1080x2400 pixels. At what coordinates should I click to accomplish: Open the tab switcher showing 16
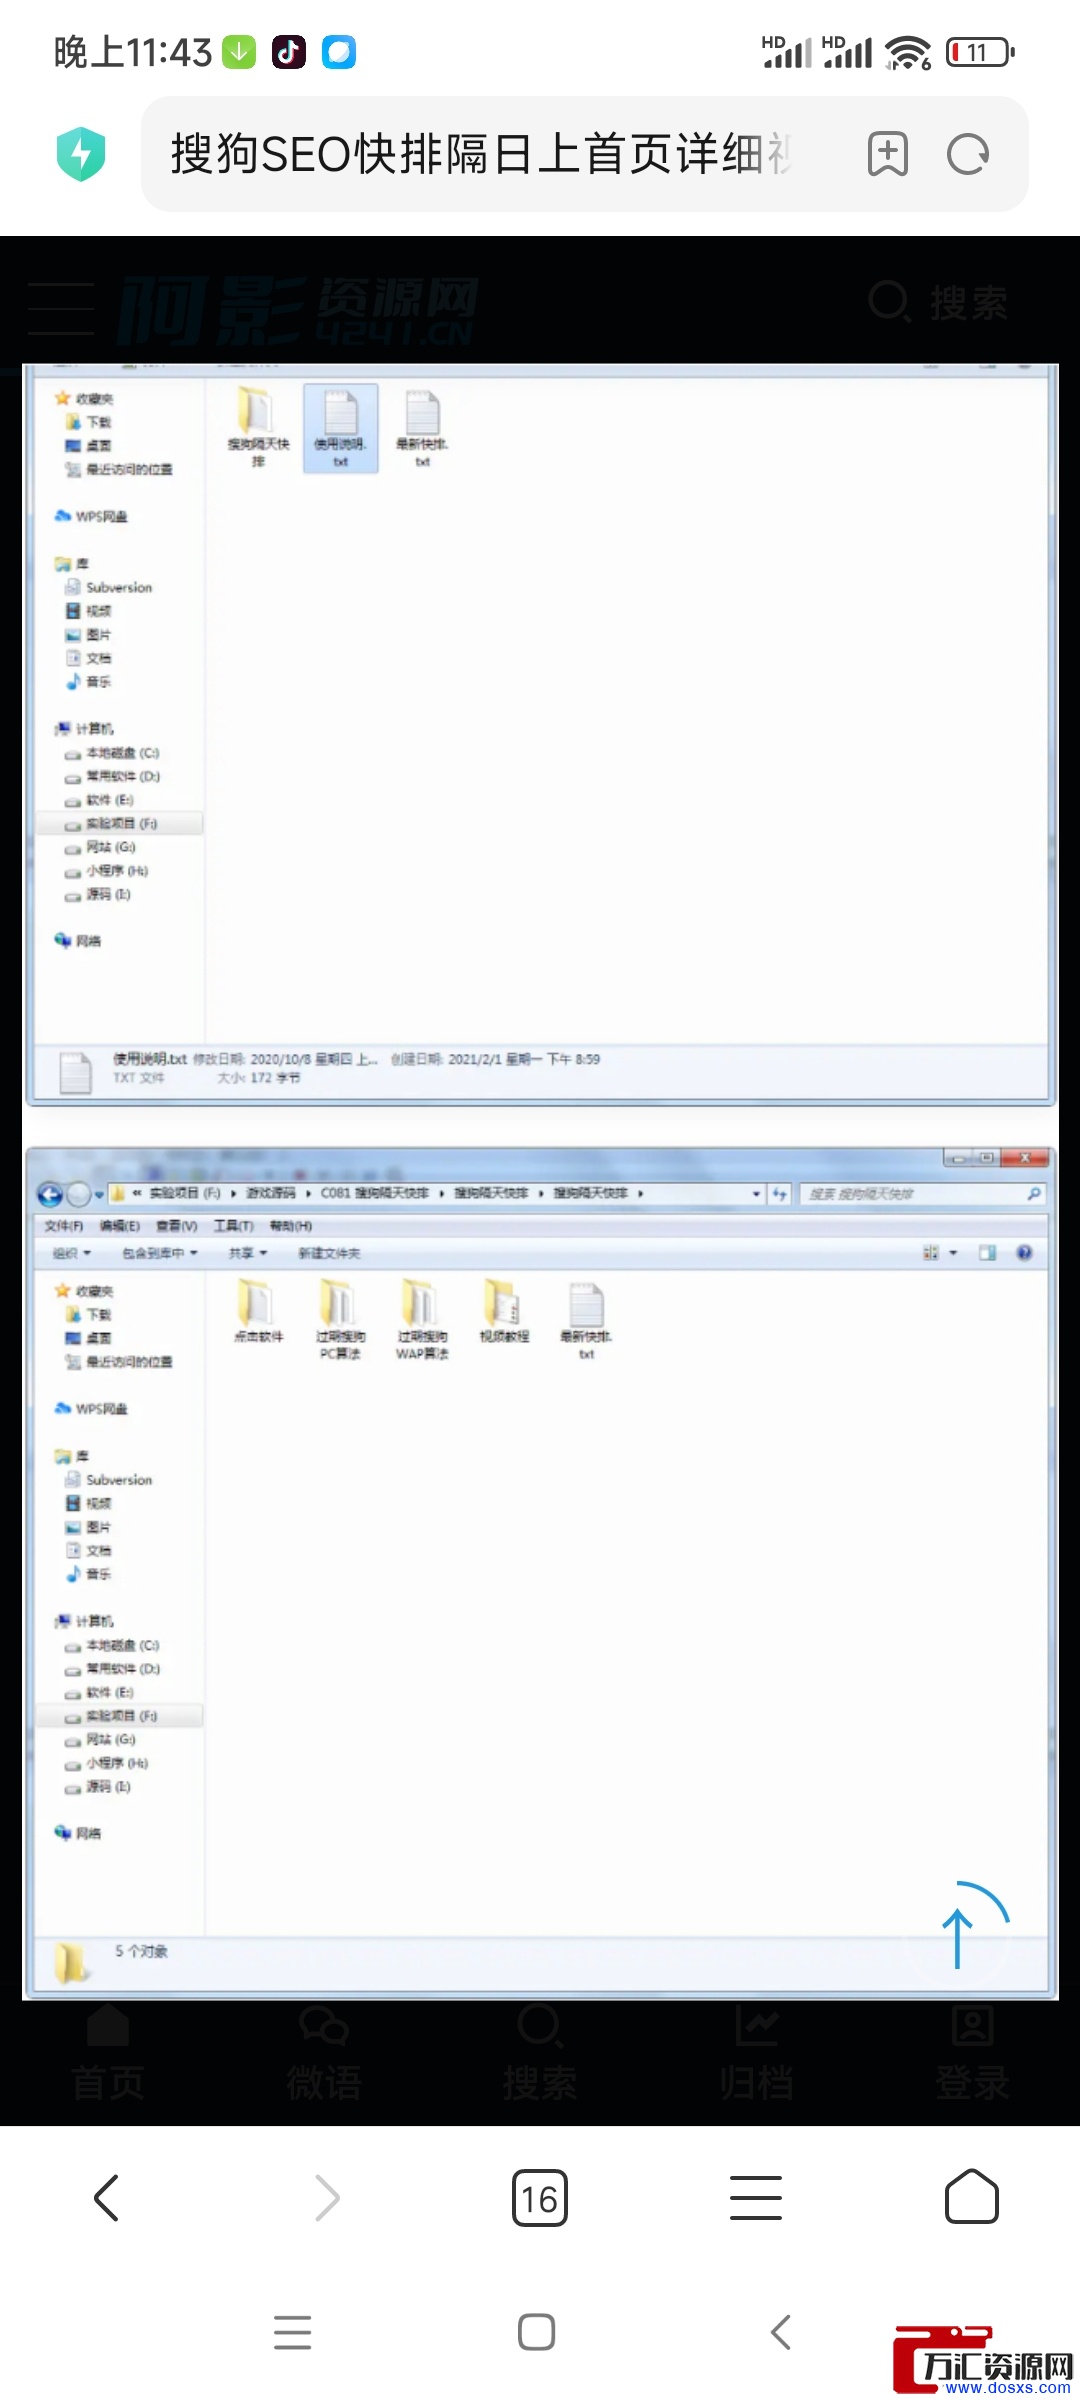point(540,2197)
